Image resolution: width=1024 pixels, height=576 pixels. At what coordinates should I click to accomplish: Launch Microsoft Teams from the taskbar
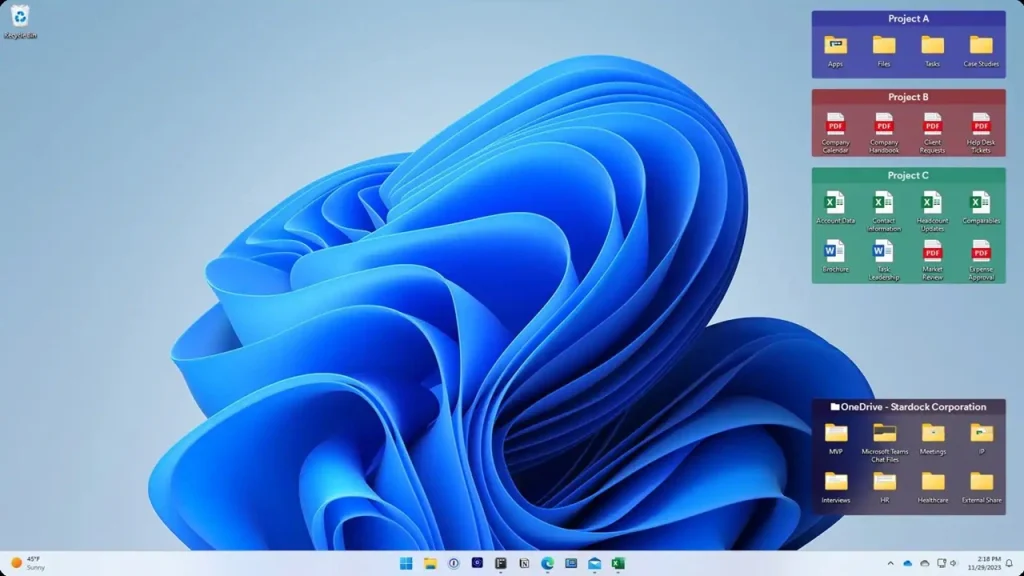570,563
